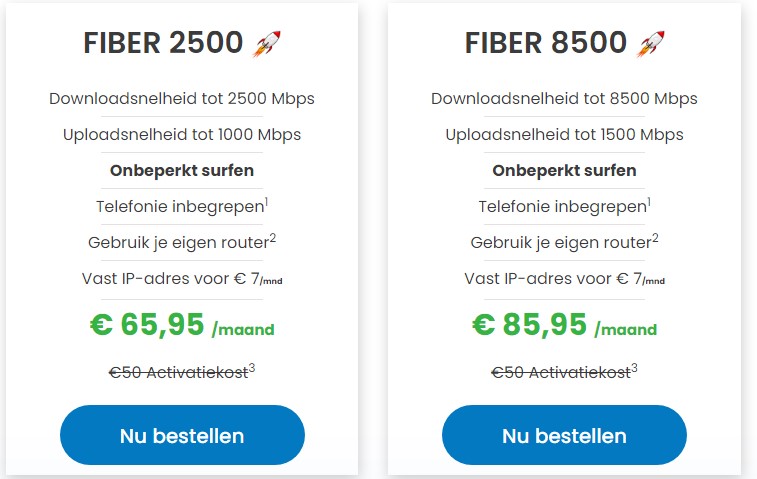Click footnote 2 on FIBER 8500 router line
757x479 pixels.
click(x=655, y=237)
